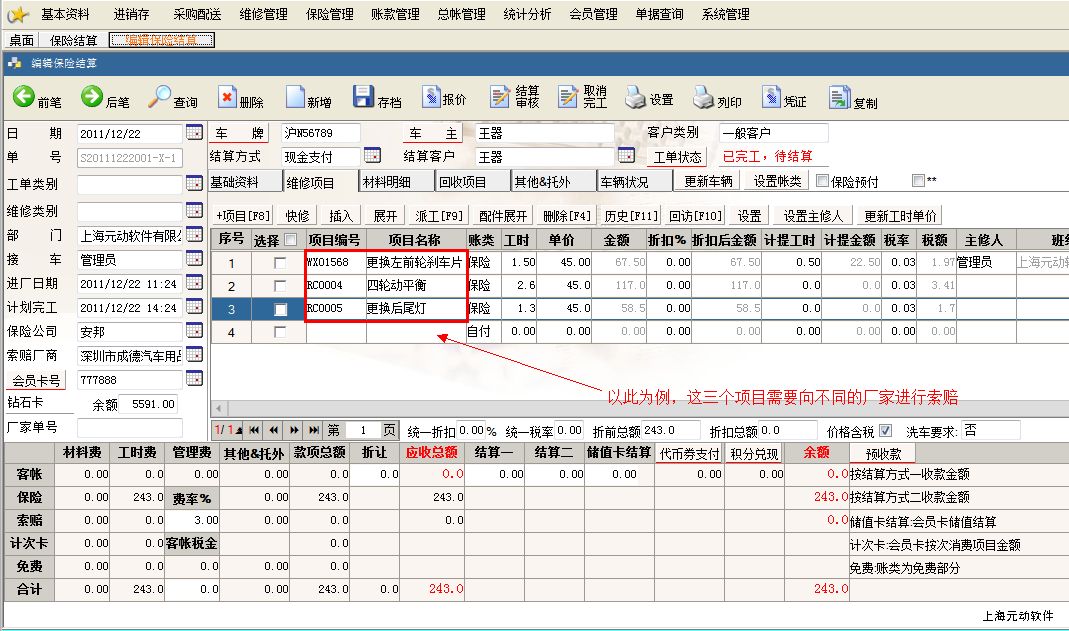Switch to the 材料明细 tab
Screen dimensions: 1069x631
click(386, 182)
